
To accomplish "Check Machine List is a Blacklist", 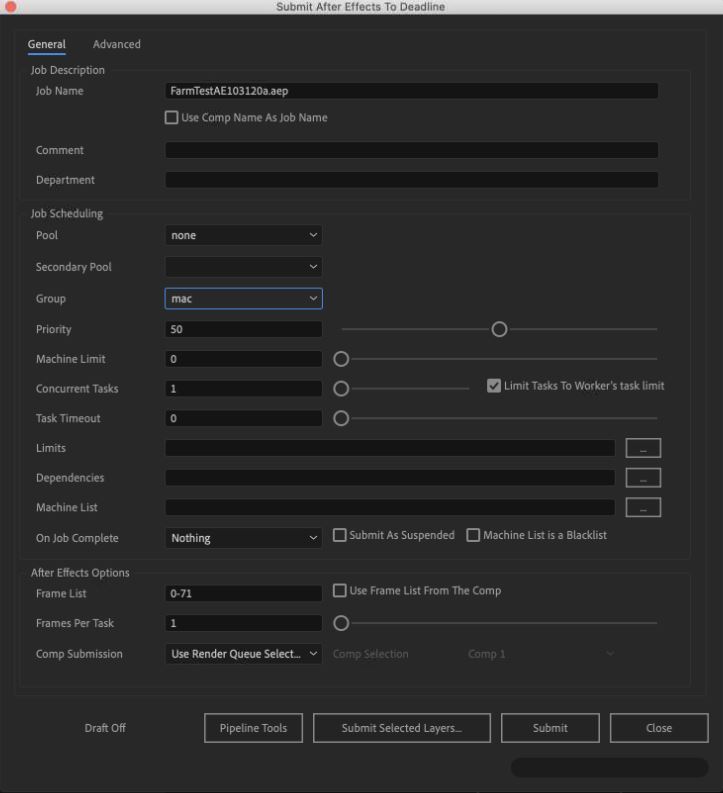I will (473, 535).
